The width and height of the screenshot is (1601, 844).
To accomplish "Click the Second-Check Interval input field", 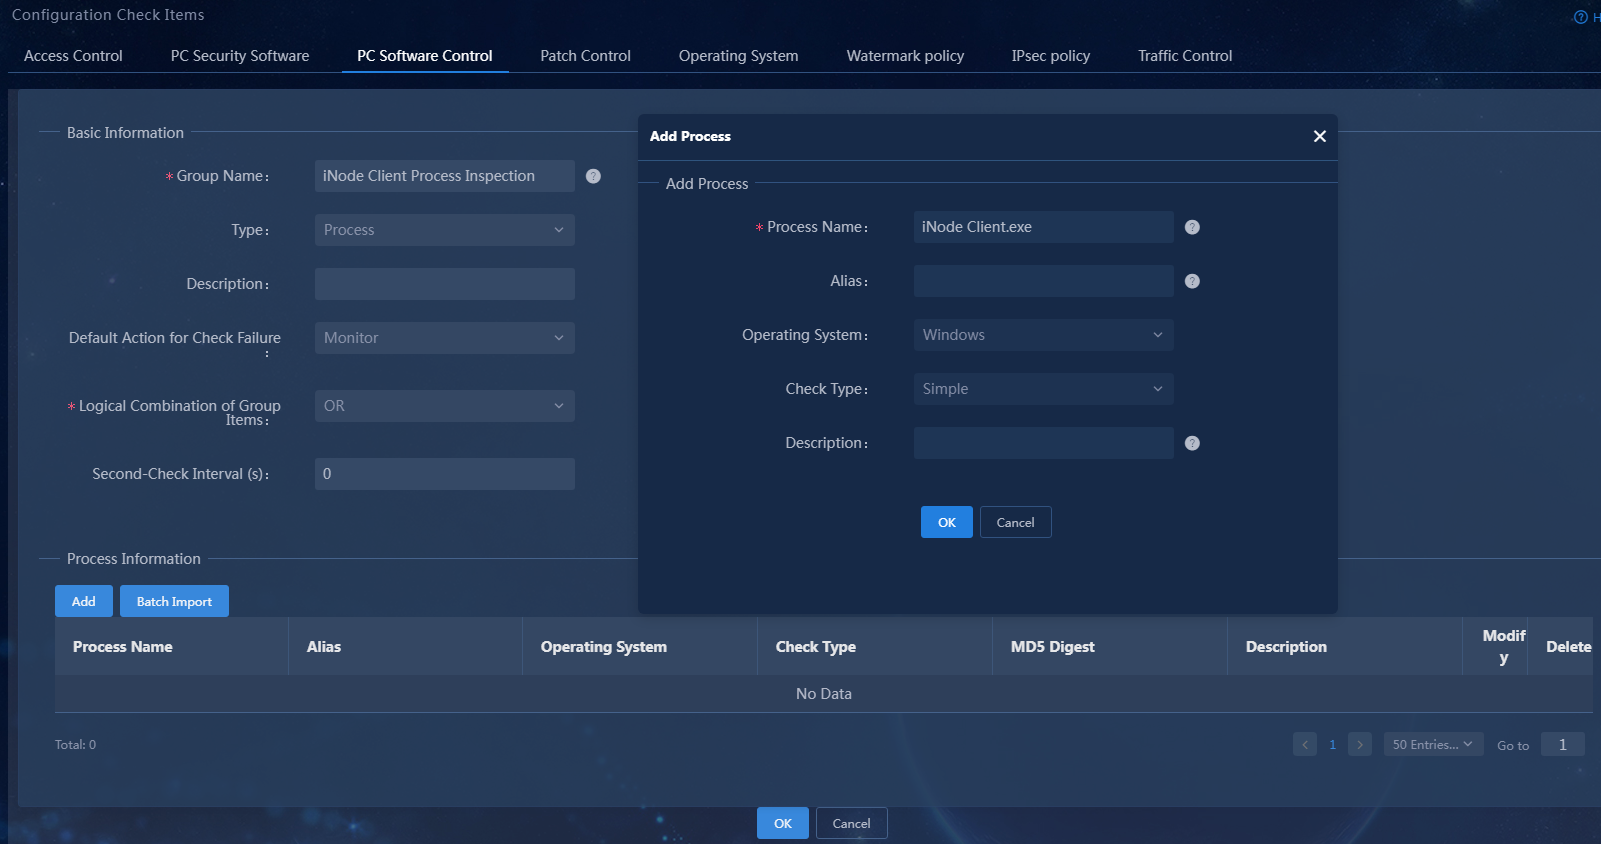I will (x=445, y=474).
